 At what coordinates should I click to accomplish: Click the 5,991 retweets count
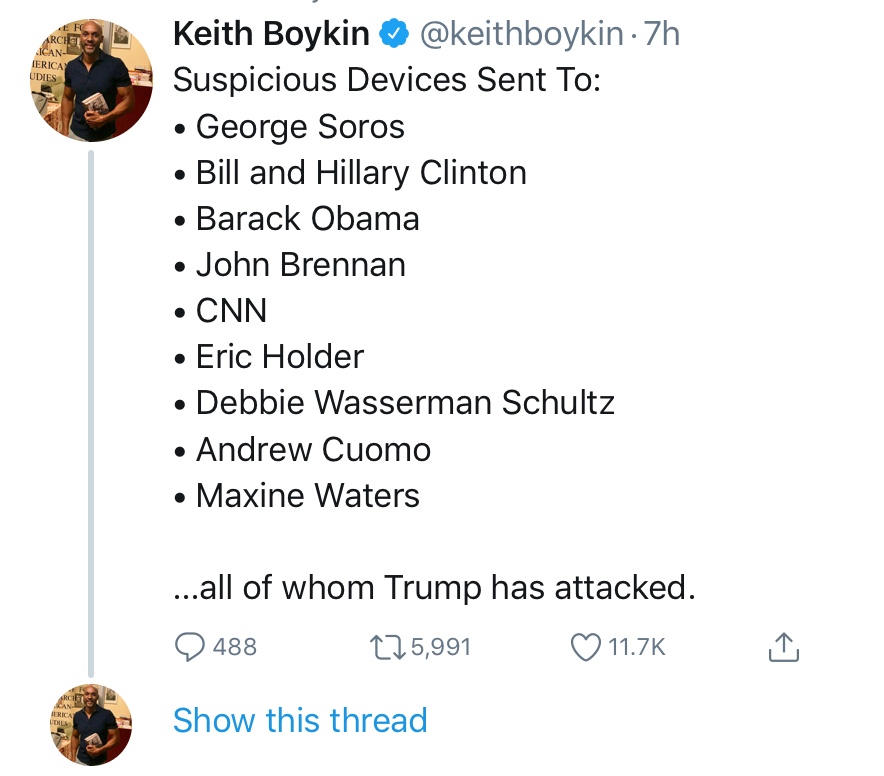coord(440,647)
